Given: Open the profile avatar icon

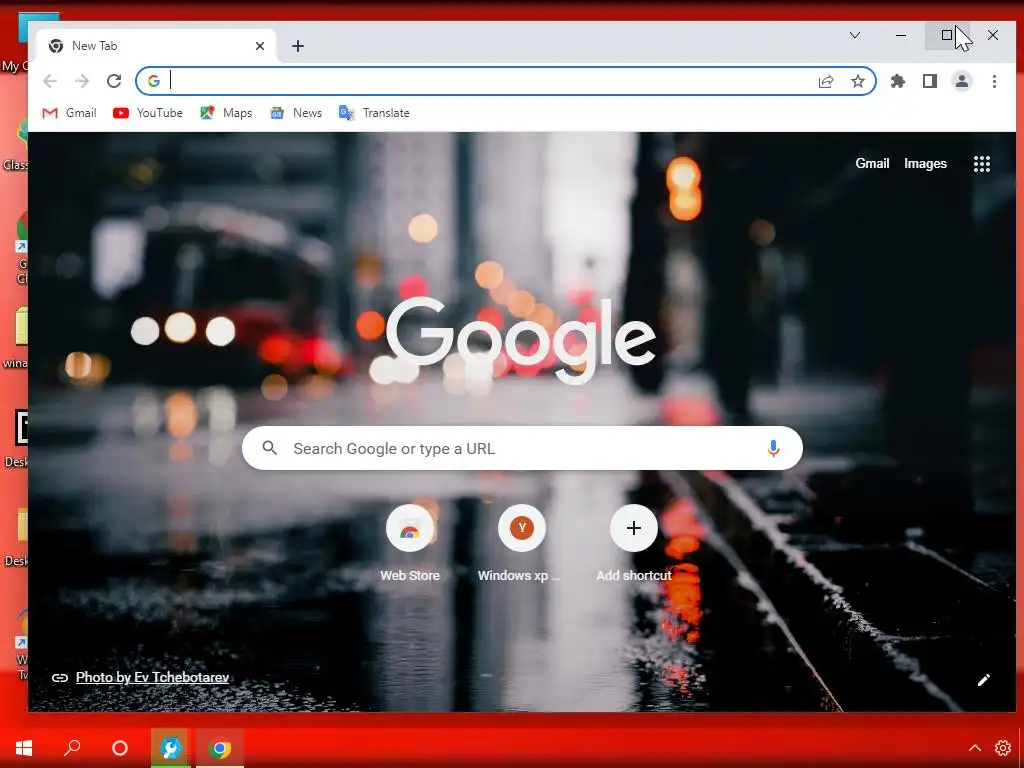Looking at the screenshot, I should [x=962, y=81].
